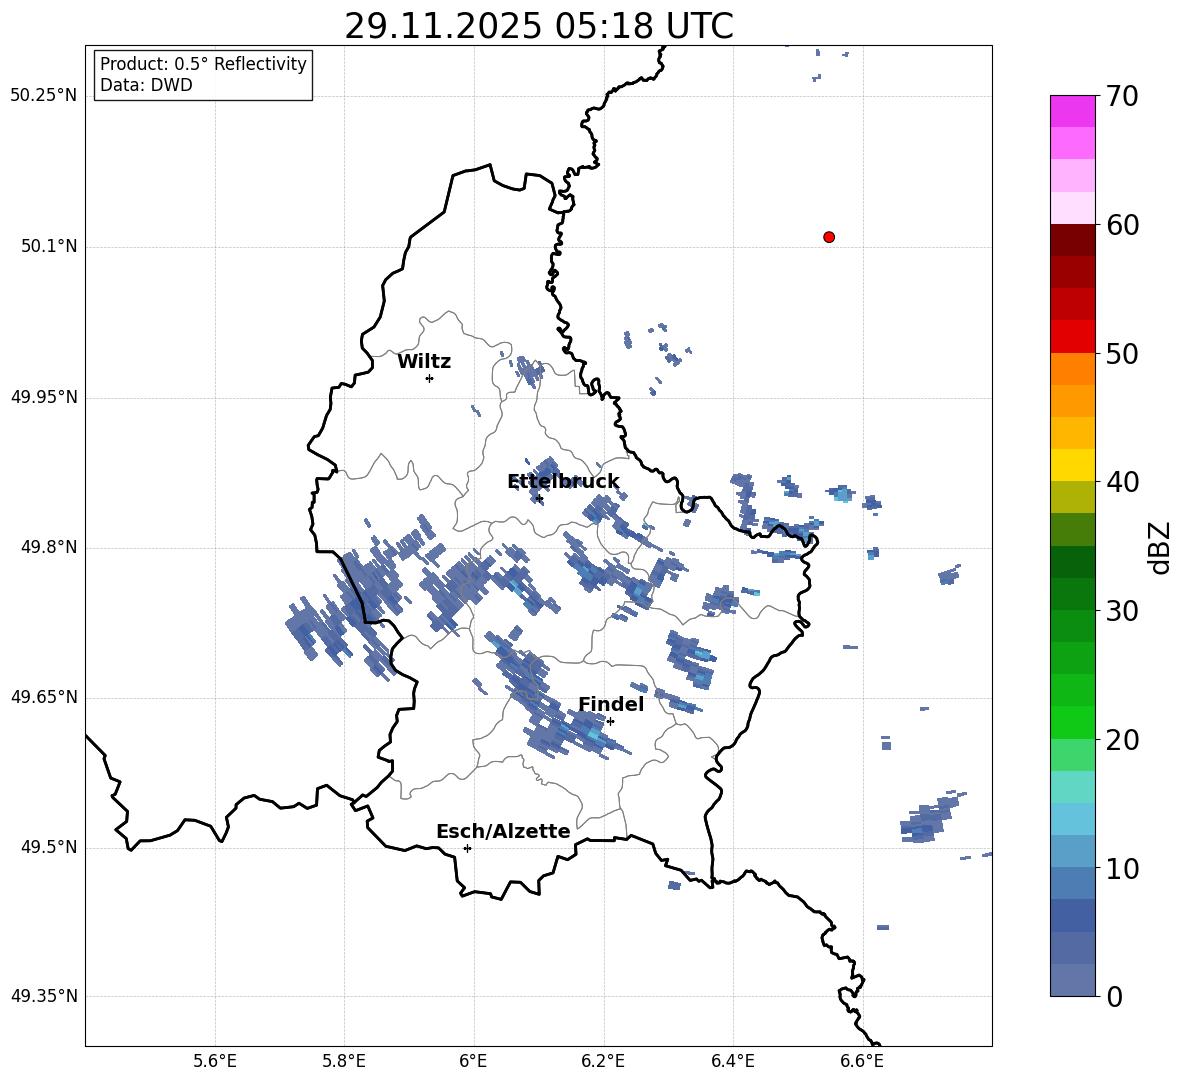Click the 6.4°E longitude label
The image size is (1184, 1081).
(732, 1061)
